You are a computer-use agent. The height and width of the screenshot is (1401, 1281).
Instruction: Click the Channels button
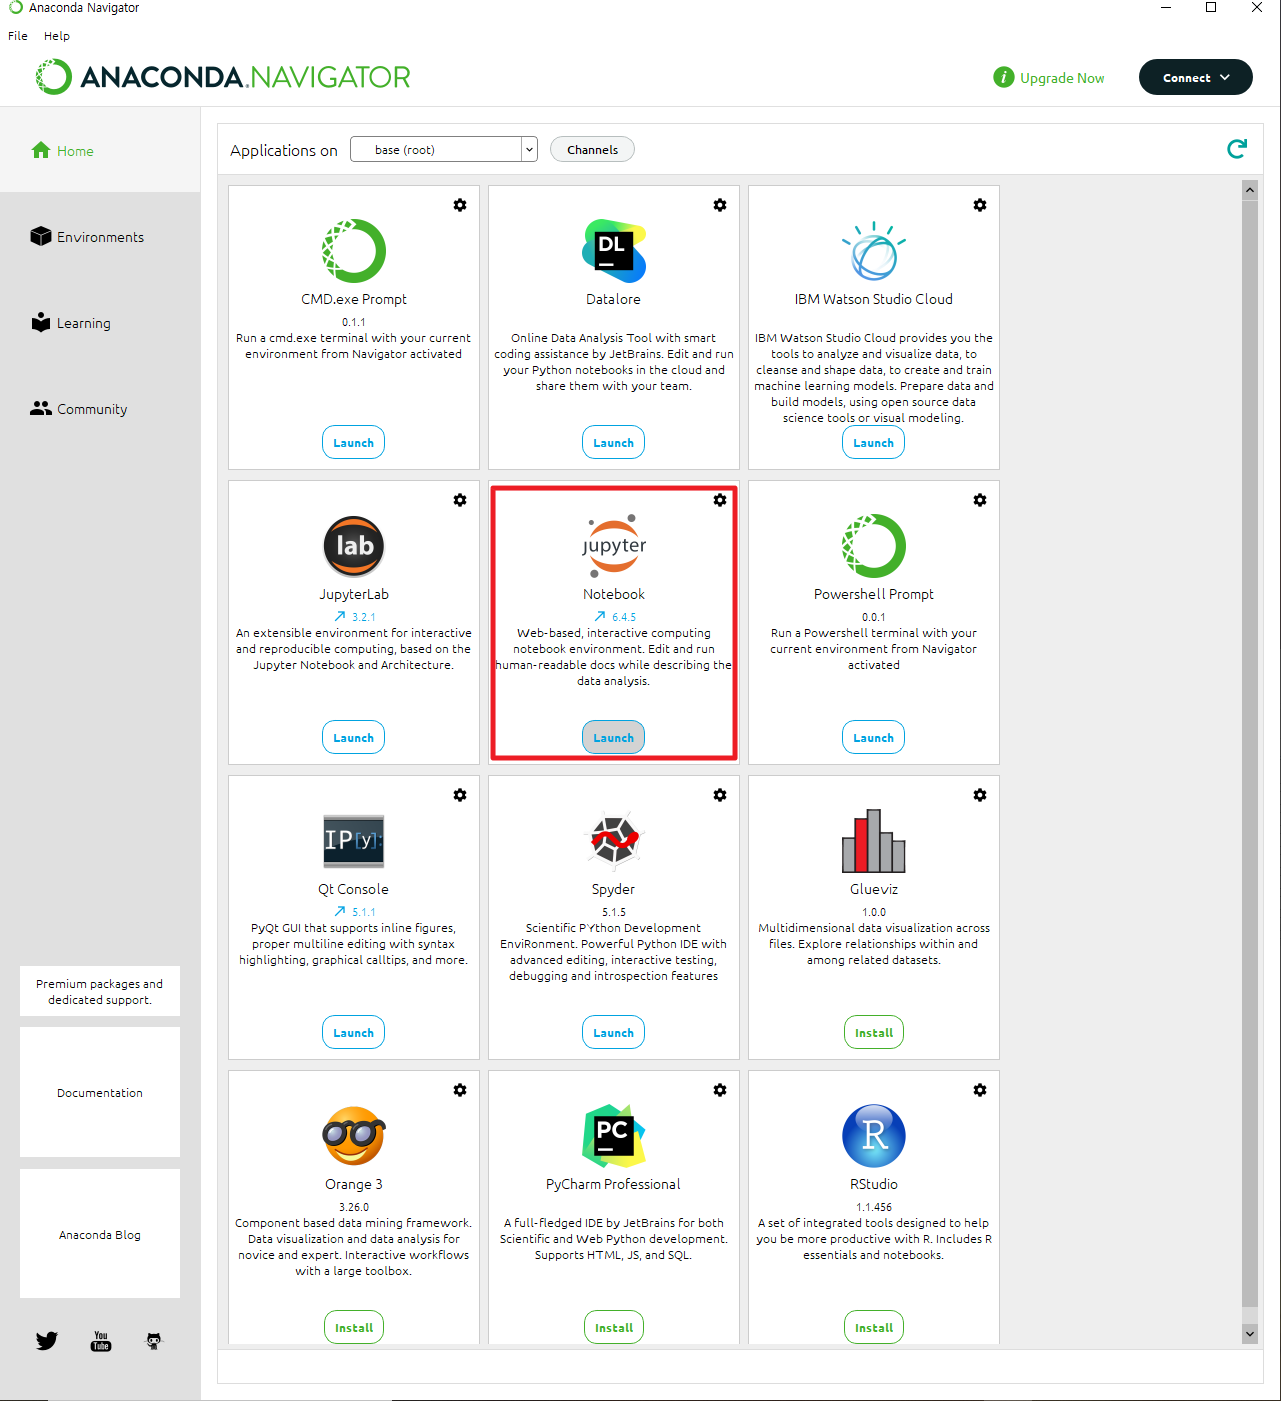click(592, 149)
